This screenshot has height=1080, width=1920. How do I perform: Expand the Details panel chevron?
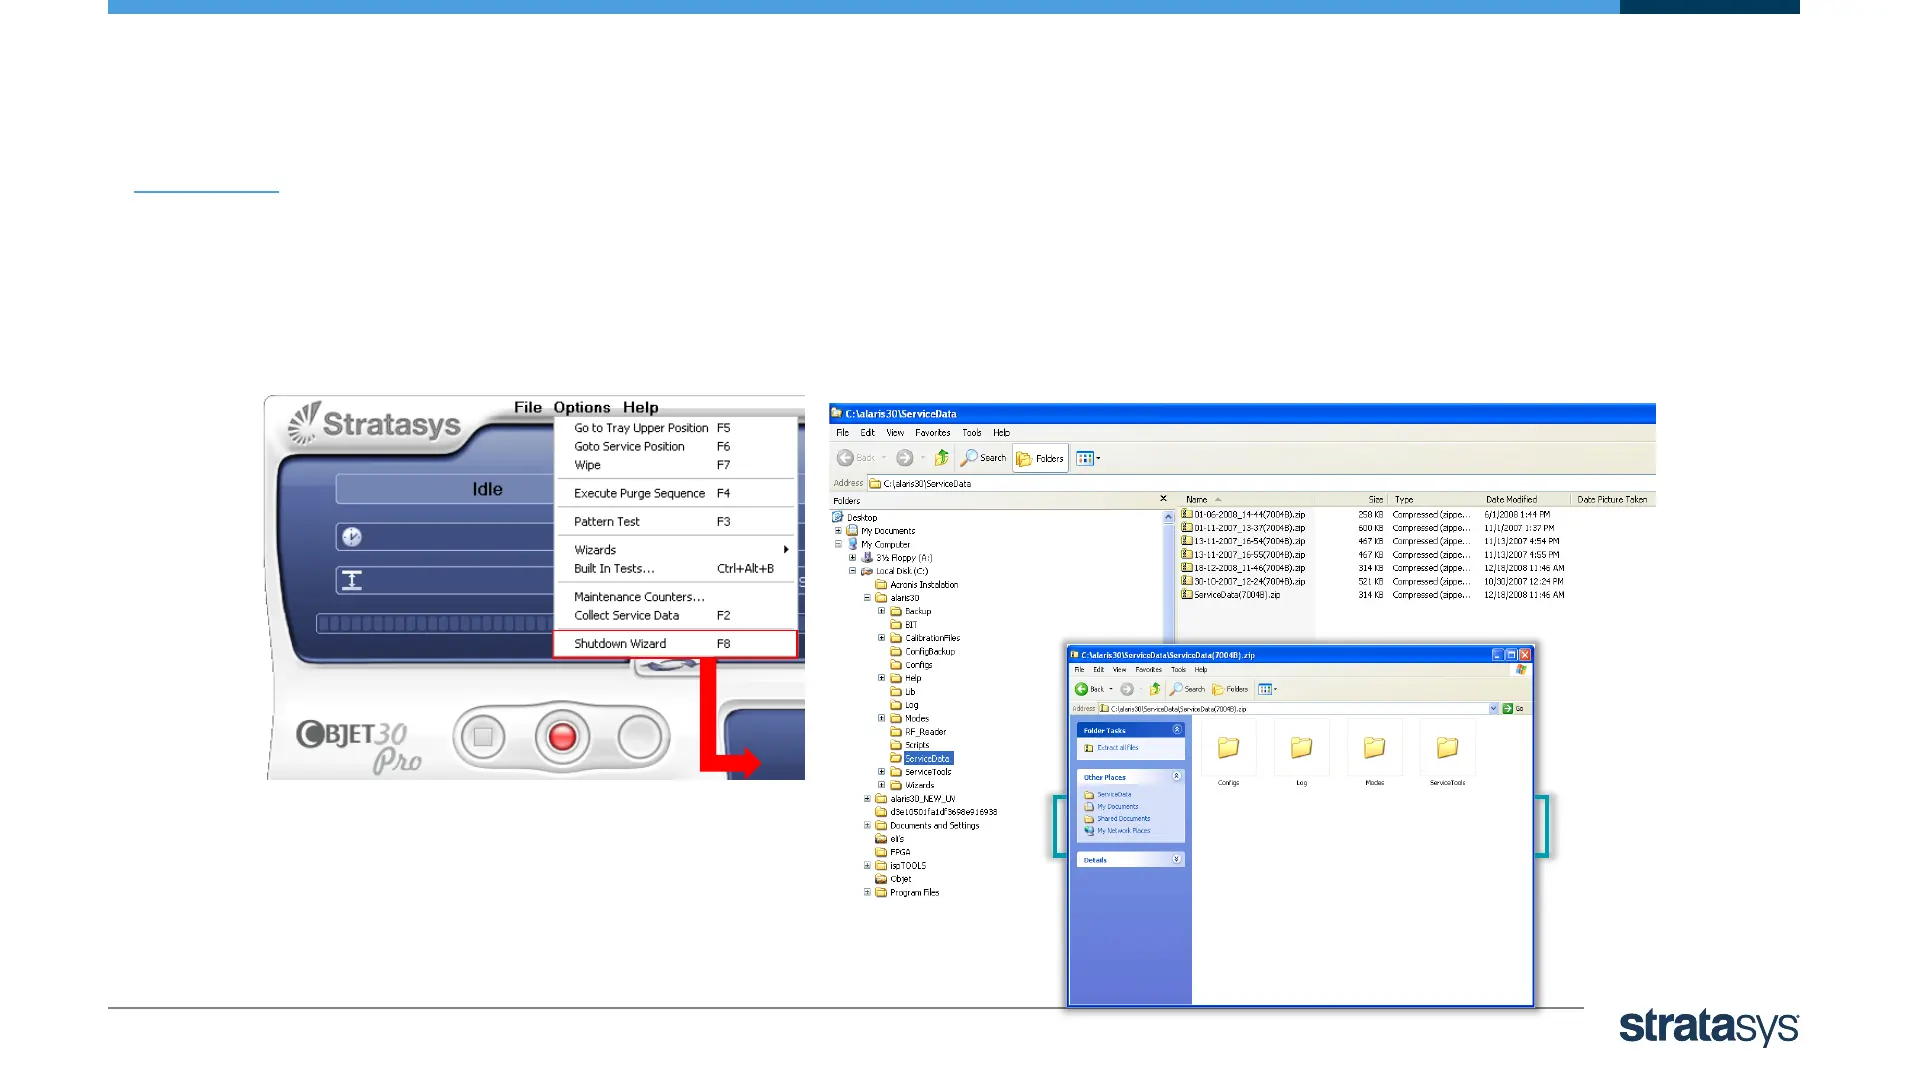click(1177, 860)
